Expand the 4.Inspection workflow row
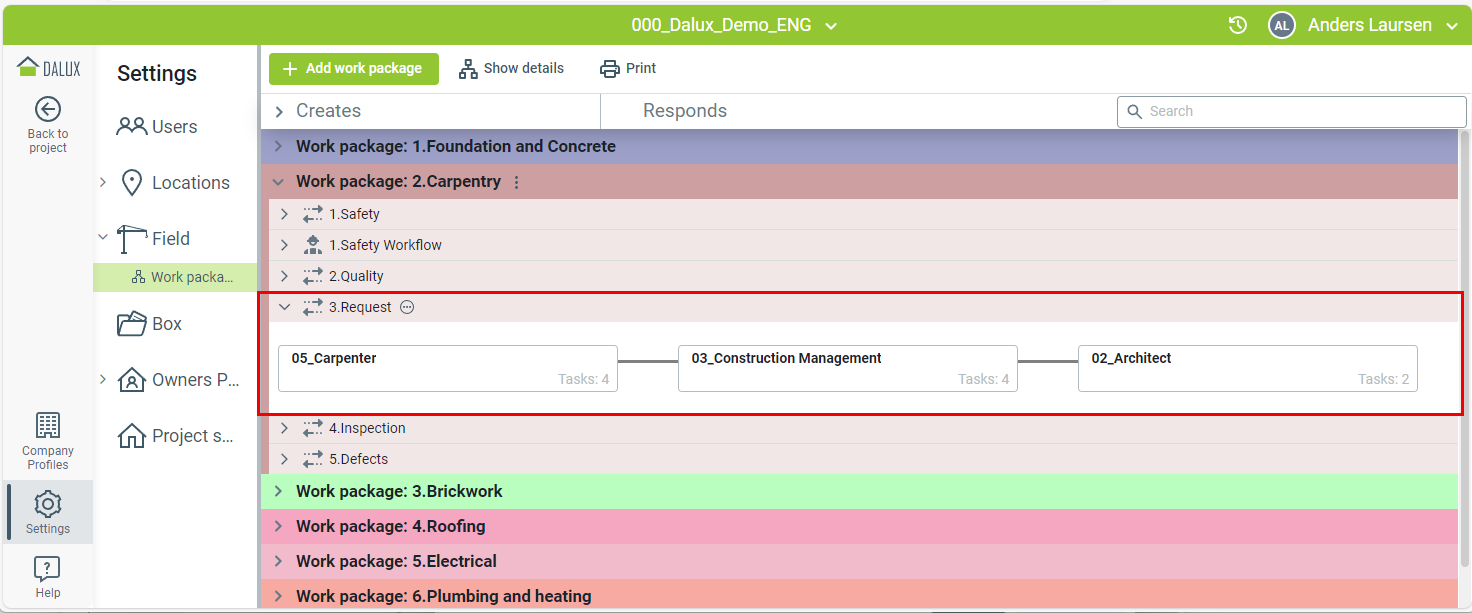The width and height of the screenshot is (1472, 613). coord(284,428)
